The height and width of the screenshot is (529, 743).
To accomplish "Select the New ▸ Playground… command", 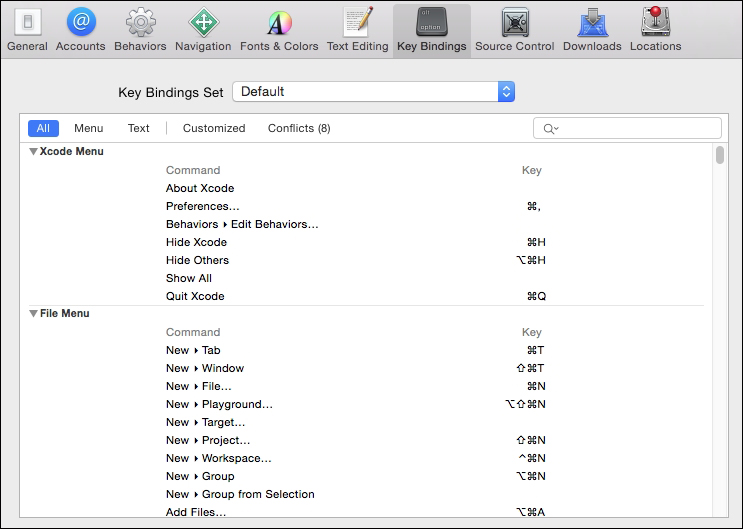I will 219,404.
